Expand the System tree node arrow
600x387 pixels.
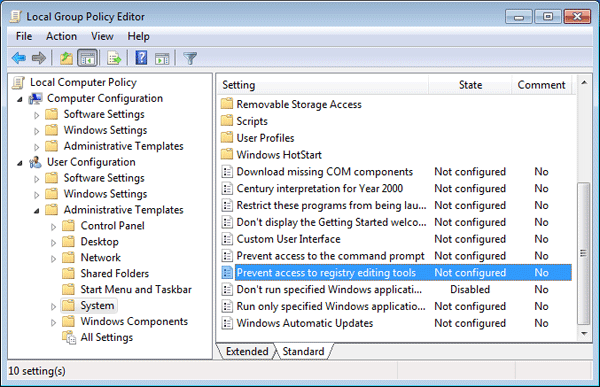pyautogui.click(x=54, y=307)
